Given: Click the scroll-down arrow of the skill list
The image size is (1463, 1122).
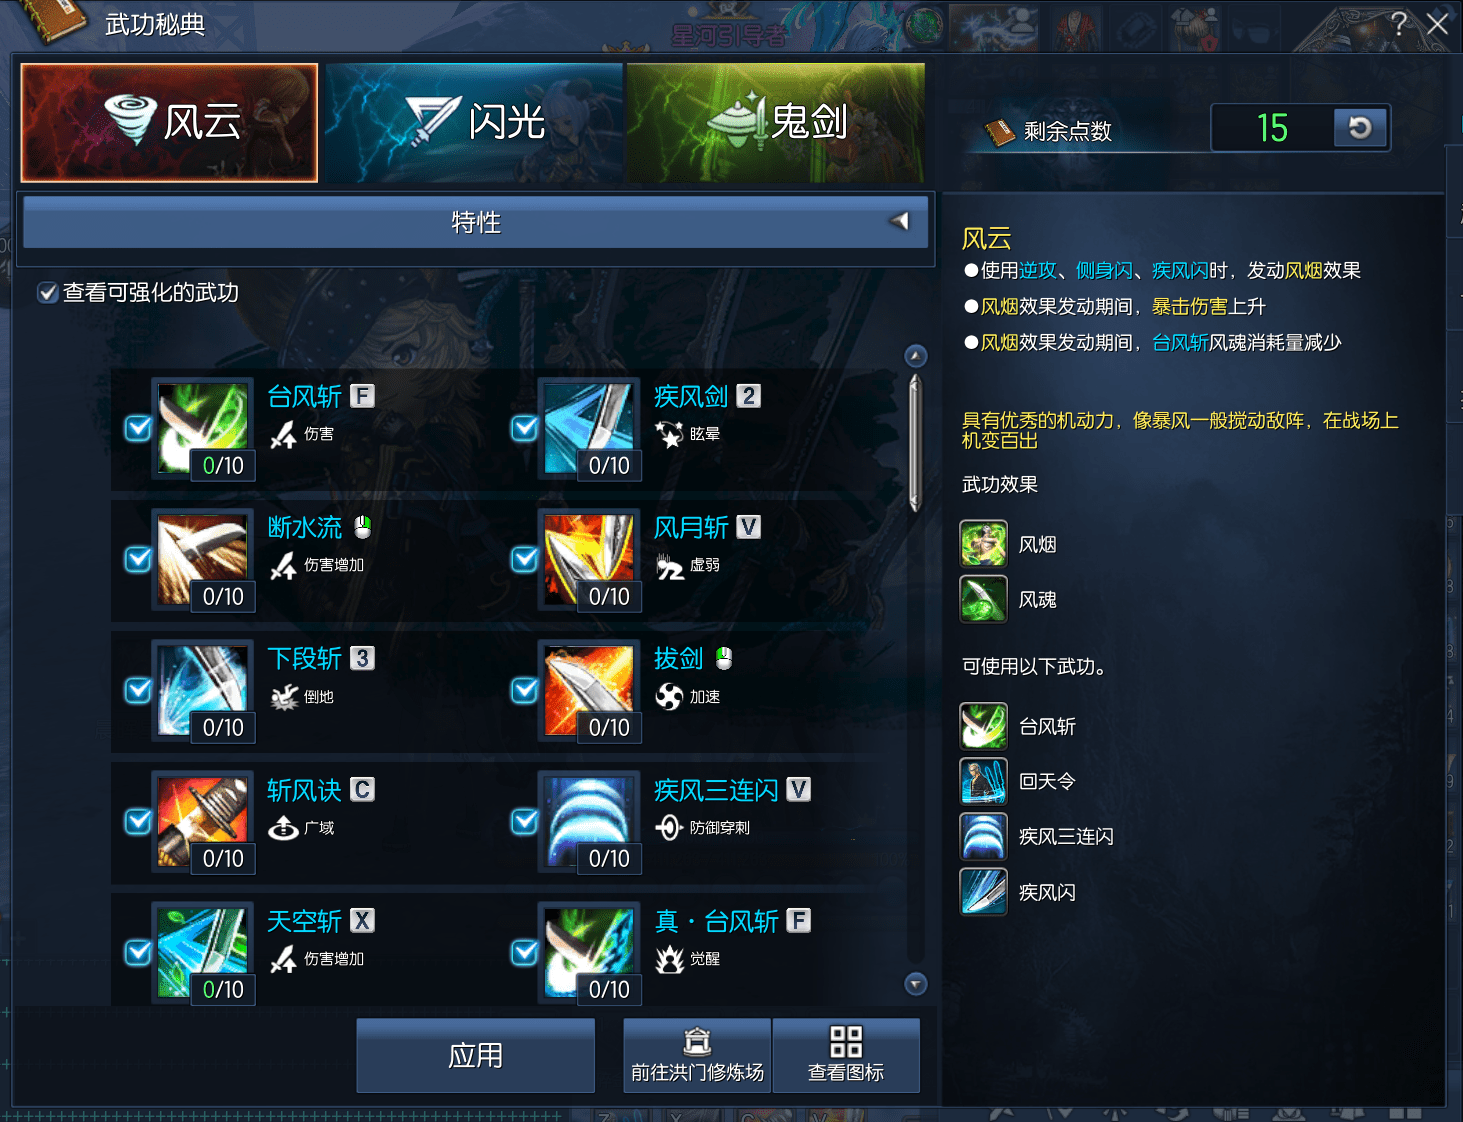Looking at the screenshot, I should click(915, 984).
